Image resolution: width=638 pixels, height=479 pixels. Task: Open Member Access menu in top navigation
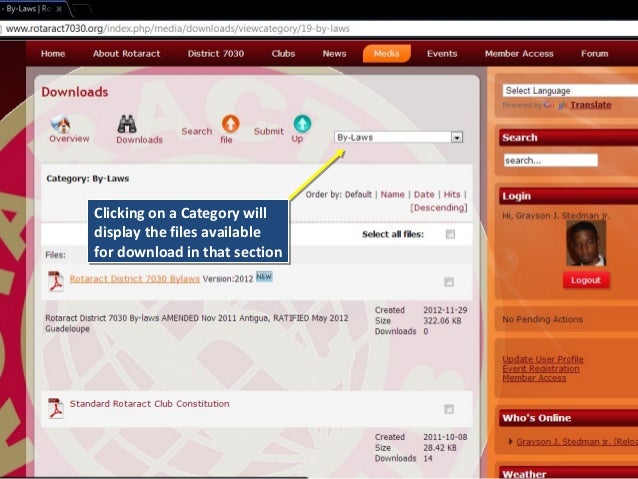(519, 54)
